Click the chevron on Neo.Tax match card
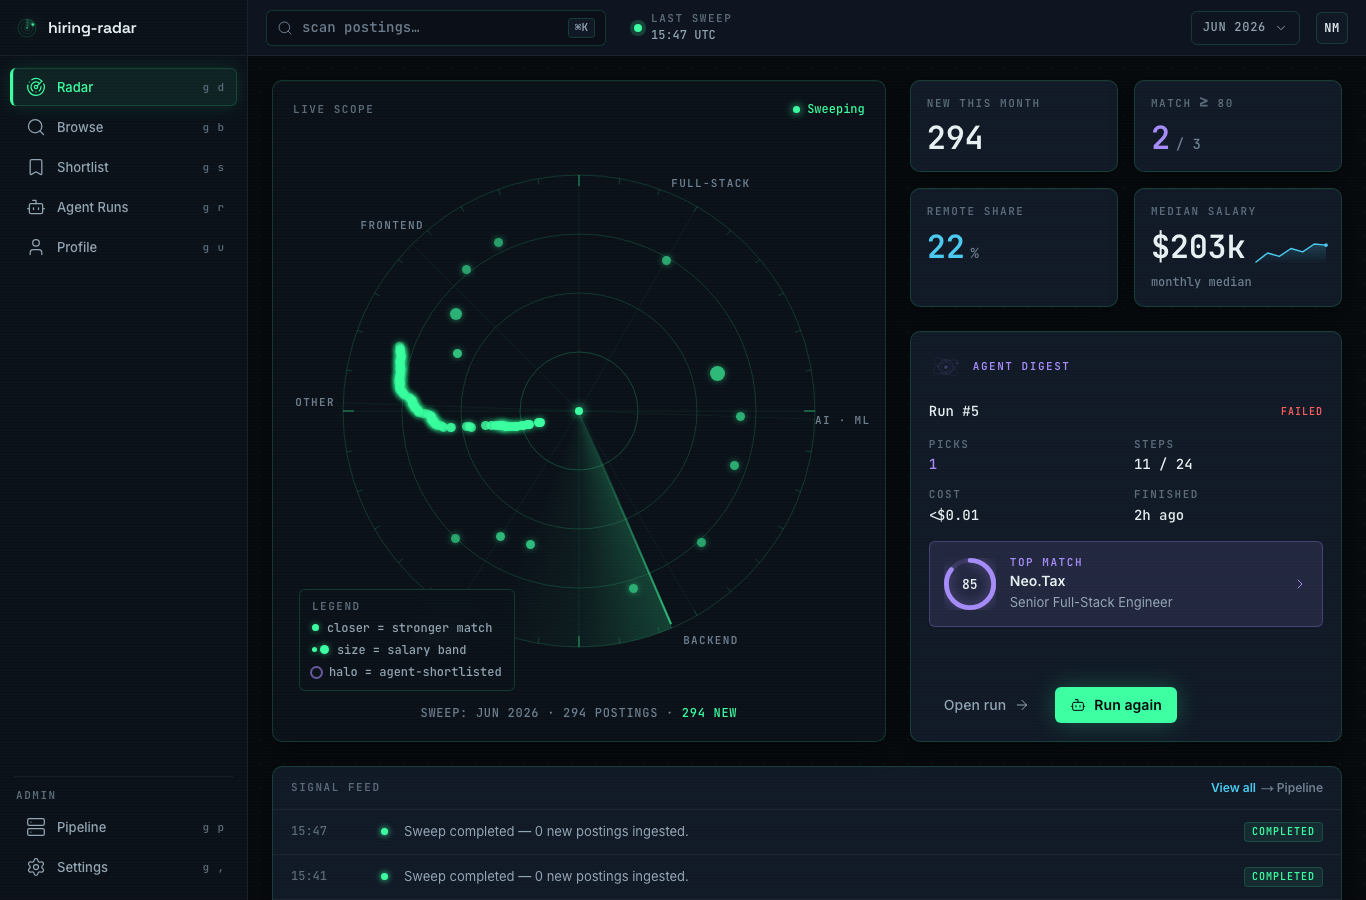 point(1300,584)
